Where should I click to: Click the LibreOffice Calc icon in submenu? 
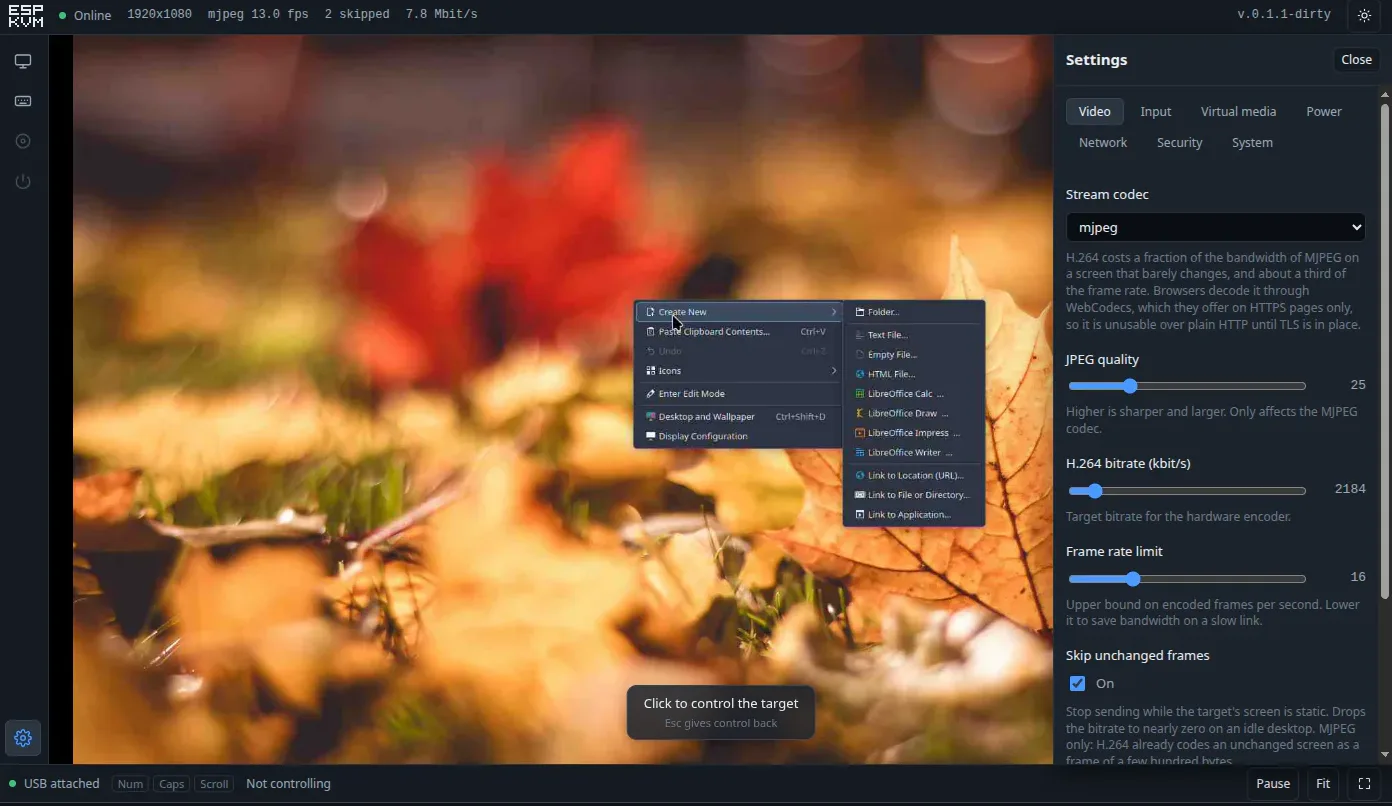pyautogui.click(x=859, y=394)
